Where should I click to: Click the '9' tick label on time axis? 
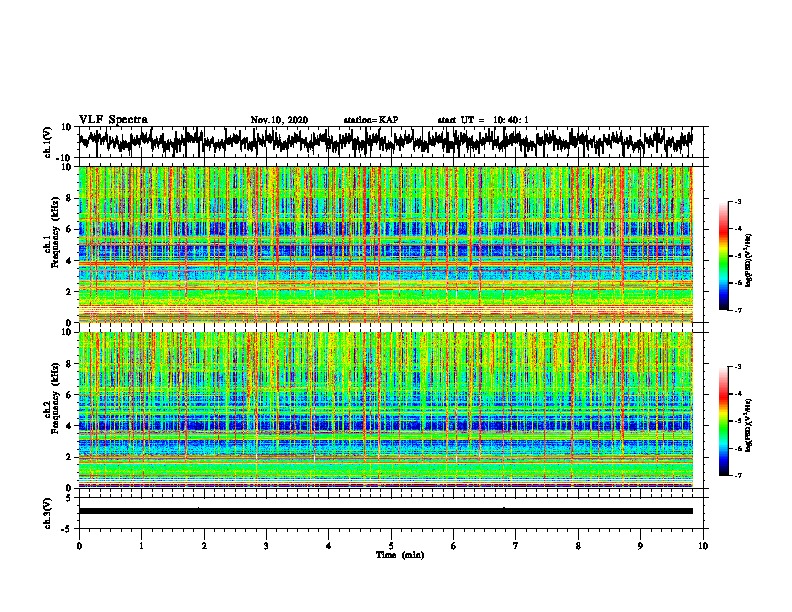coord(640,546)
